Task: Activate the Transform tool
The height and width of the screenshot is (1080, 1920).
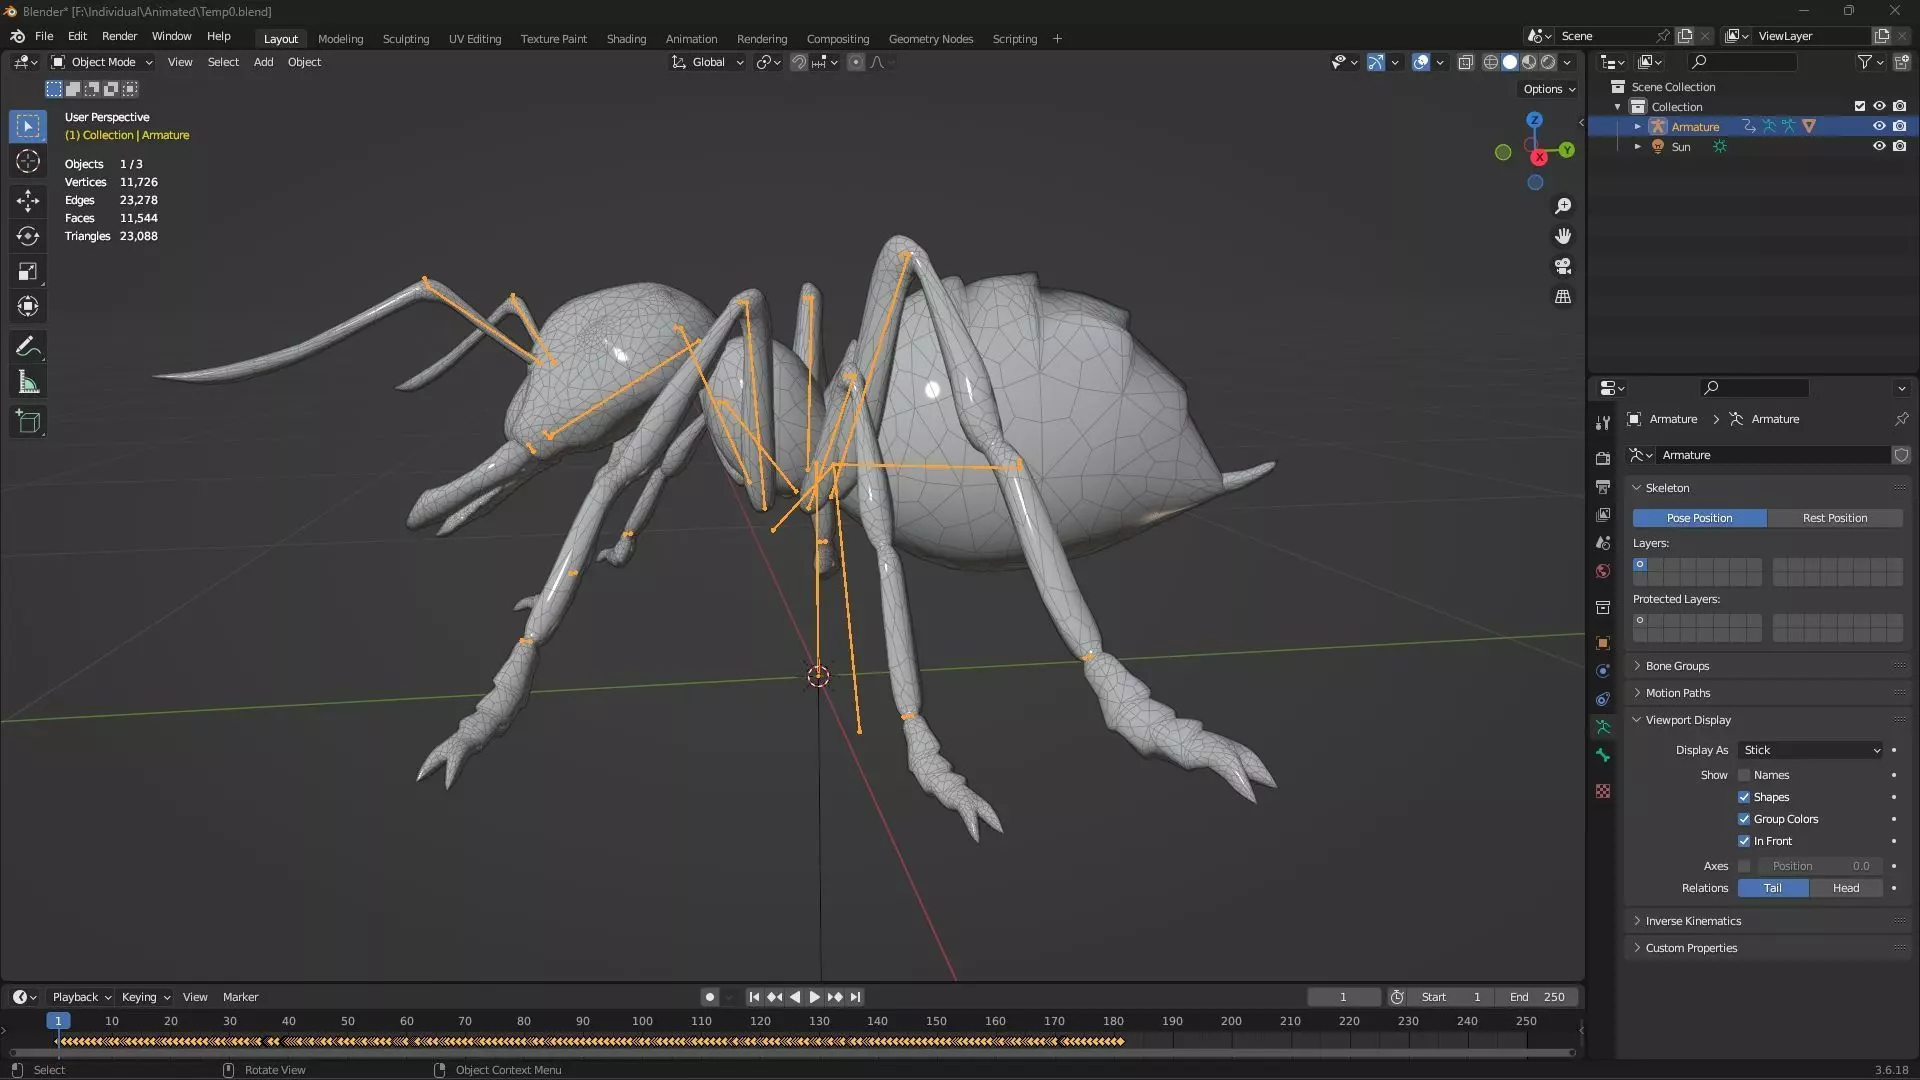Action: pyautogui.click(x=28, y=307)
